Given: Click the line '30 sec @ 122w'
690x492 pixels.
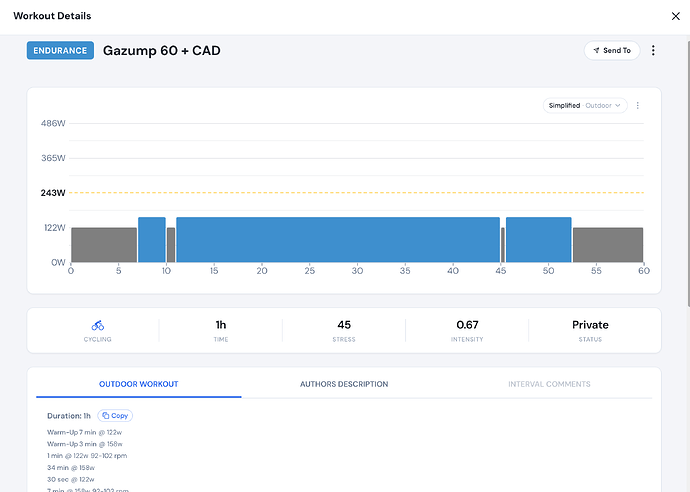Looking at the screenshot, I should pyautogui.click(x=71, y=479).
